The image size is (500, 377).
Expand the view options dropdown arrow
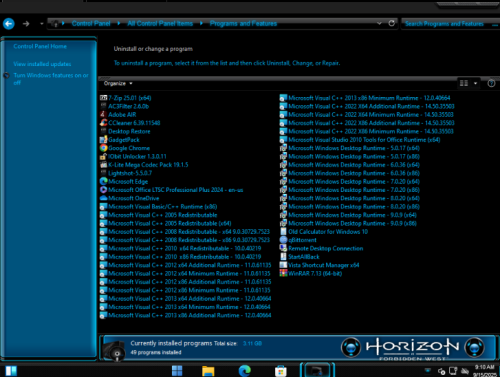(475, 83)
